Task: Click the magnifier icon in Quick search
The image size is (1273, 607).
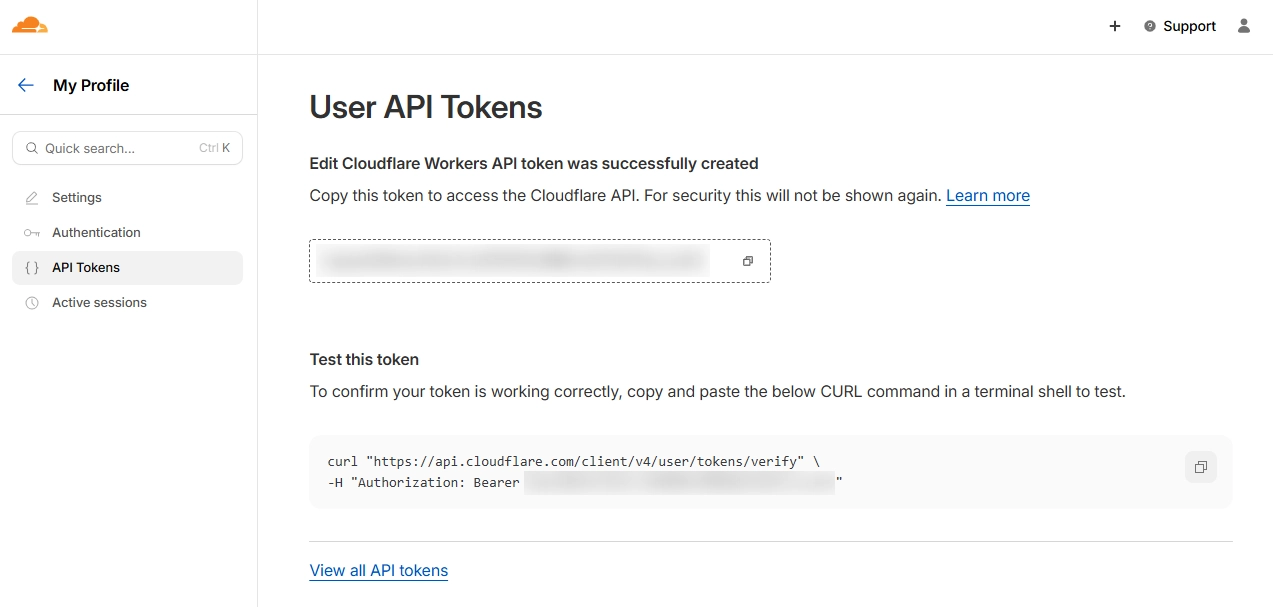Action: tap(32, 148)
